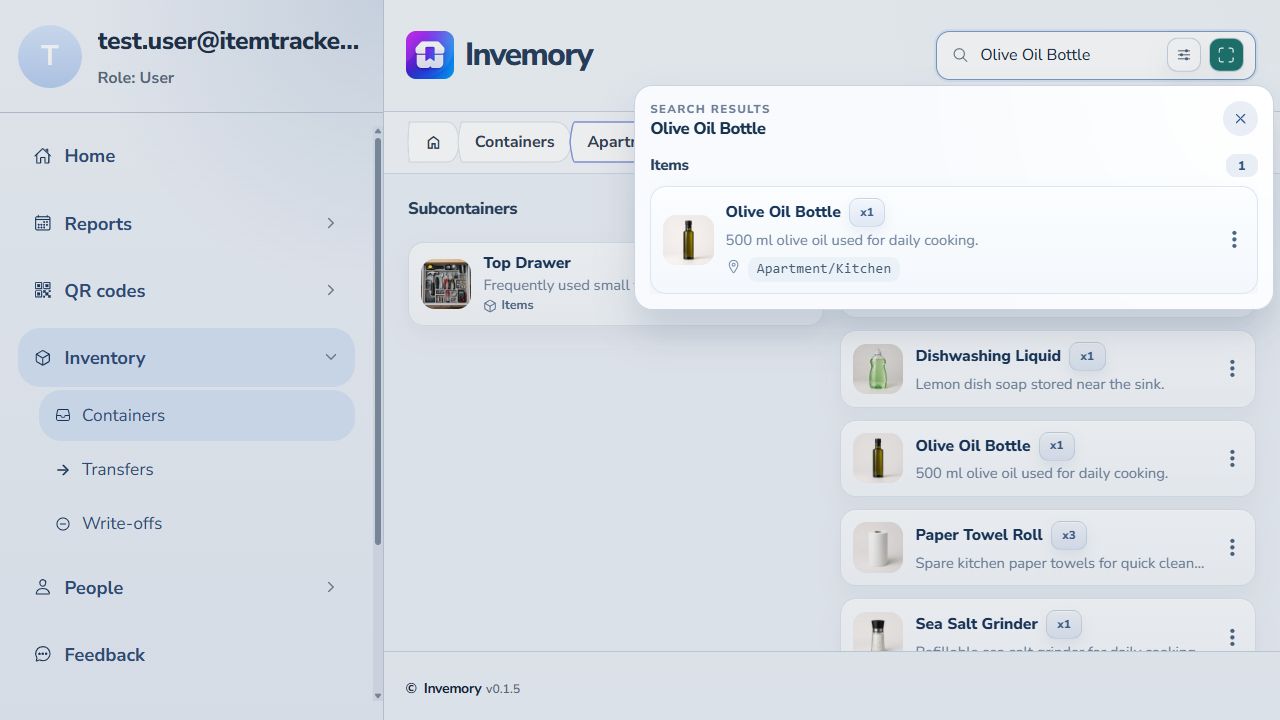Click the Subcontainers heading

click(463, 209)
